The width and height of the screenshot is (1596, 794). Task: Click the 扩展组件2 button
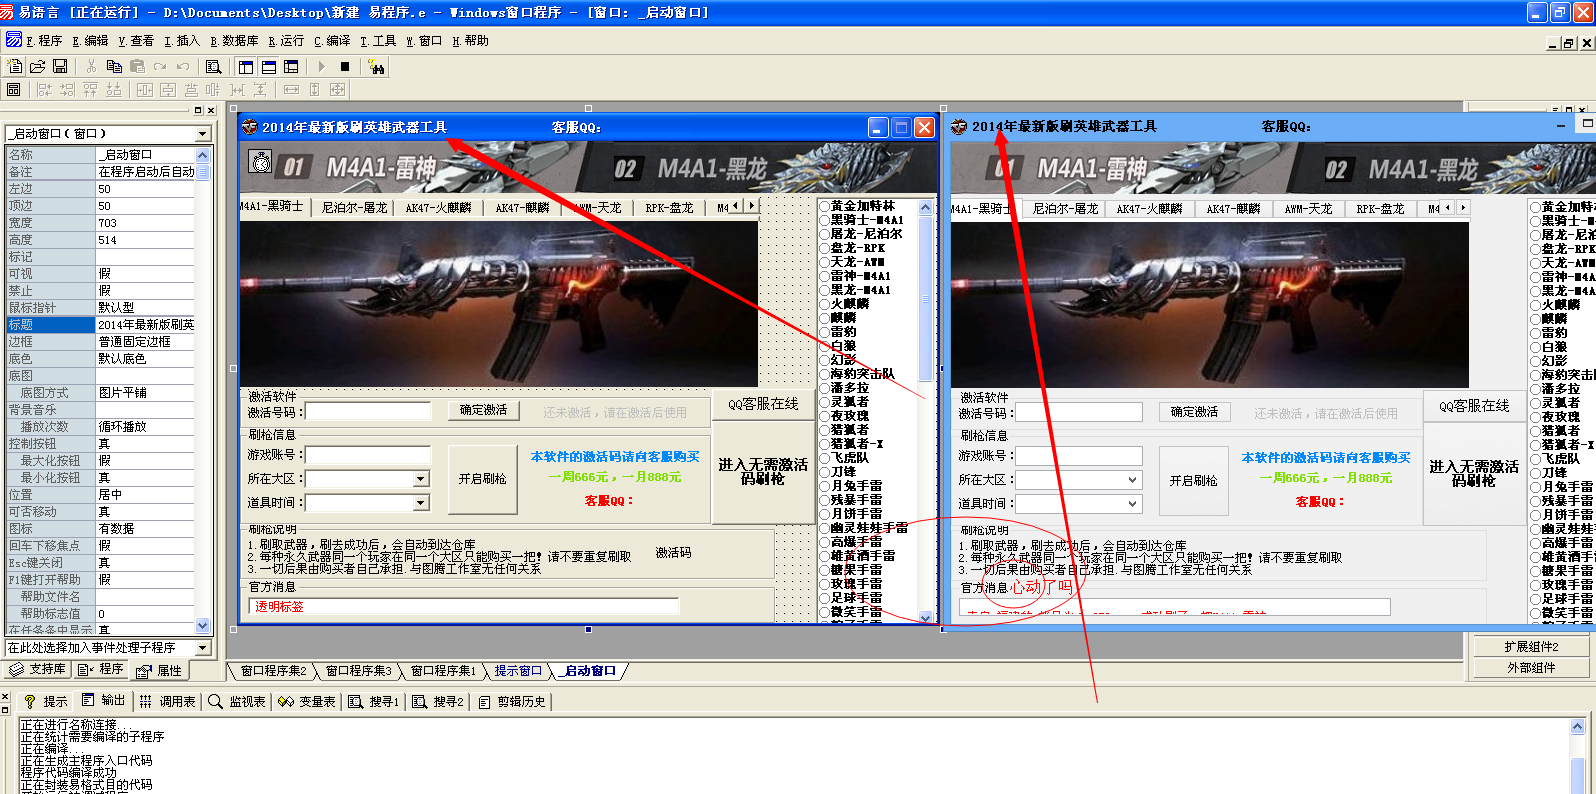pyautogui.click(x=1531, y=647)
